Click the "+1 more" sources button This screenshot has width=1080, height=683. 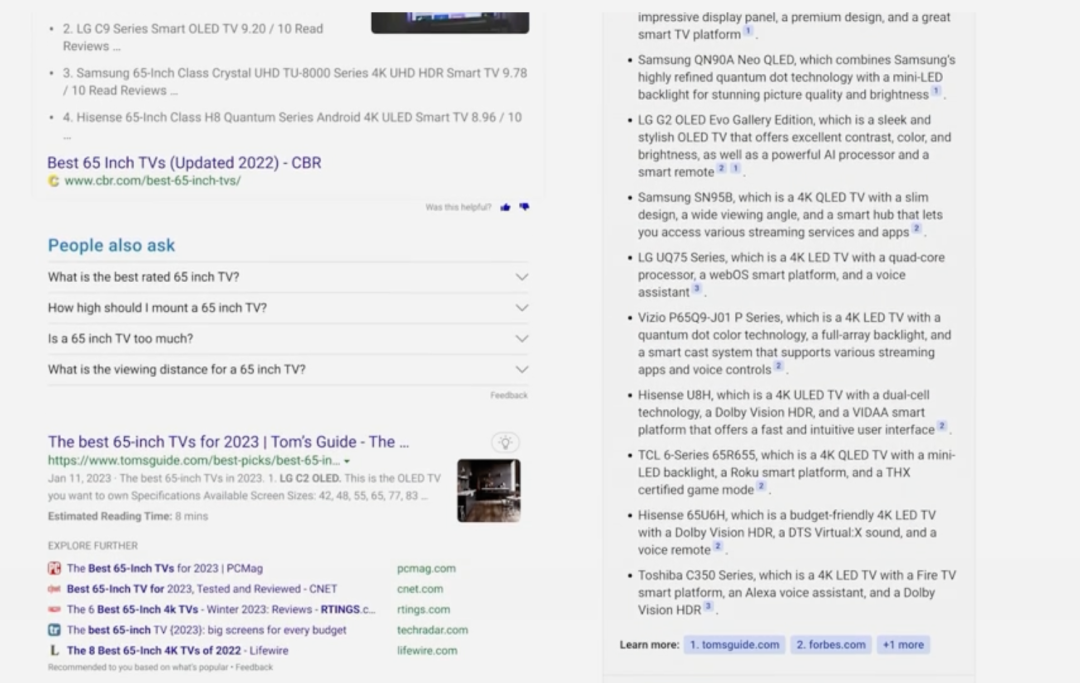click(902, 645)
